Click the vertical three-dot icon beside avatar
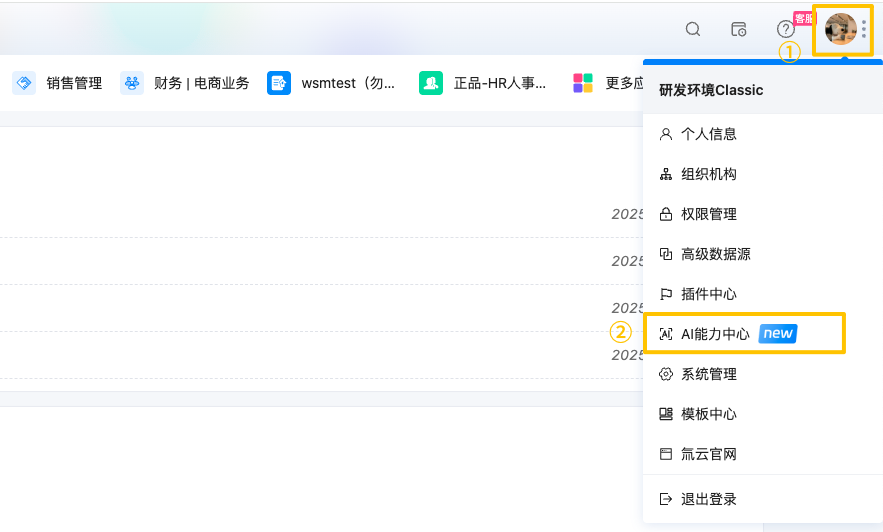 click(x=865, y=29)
